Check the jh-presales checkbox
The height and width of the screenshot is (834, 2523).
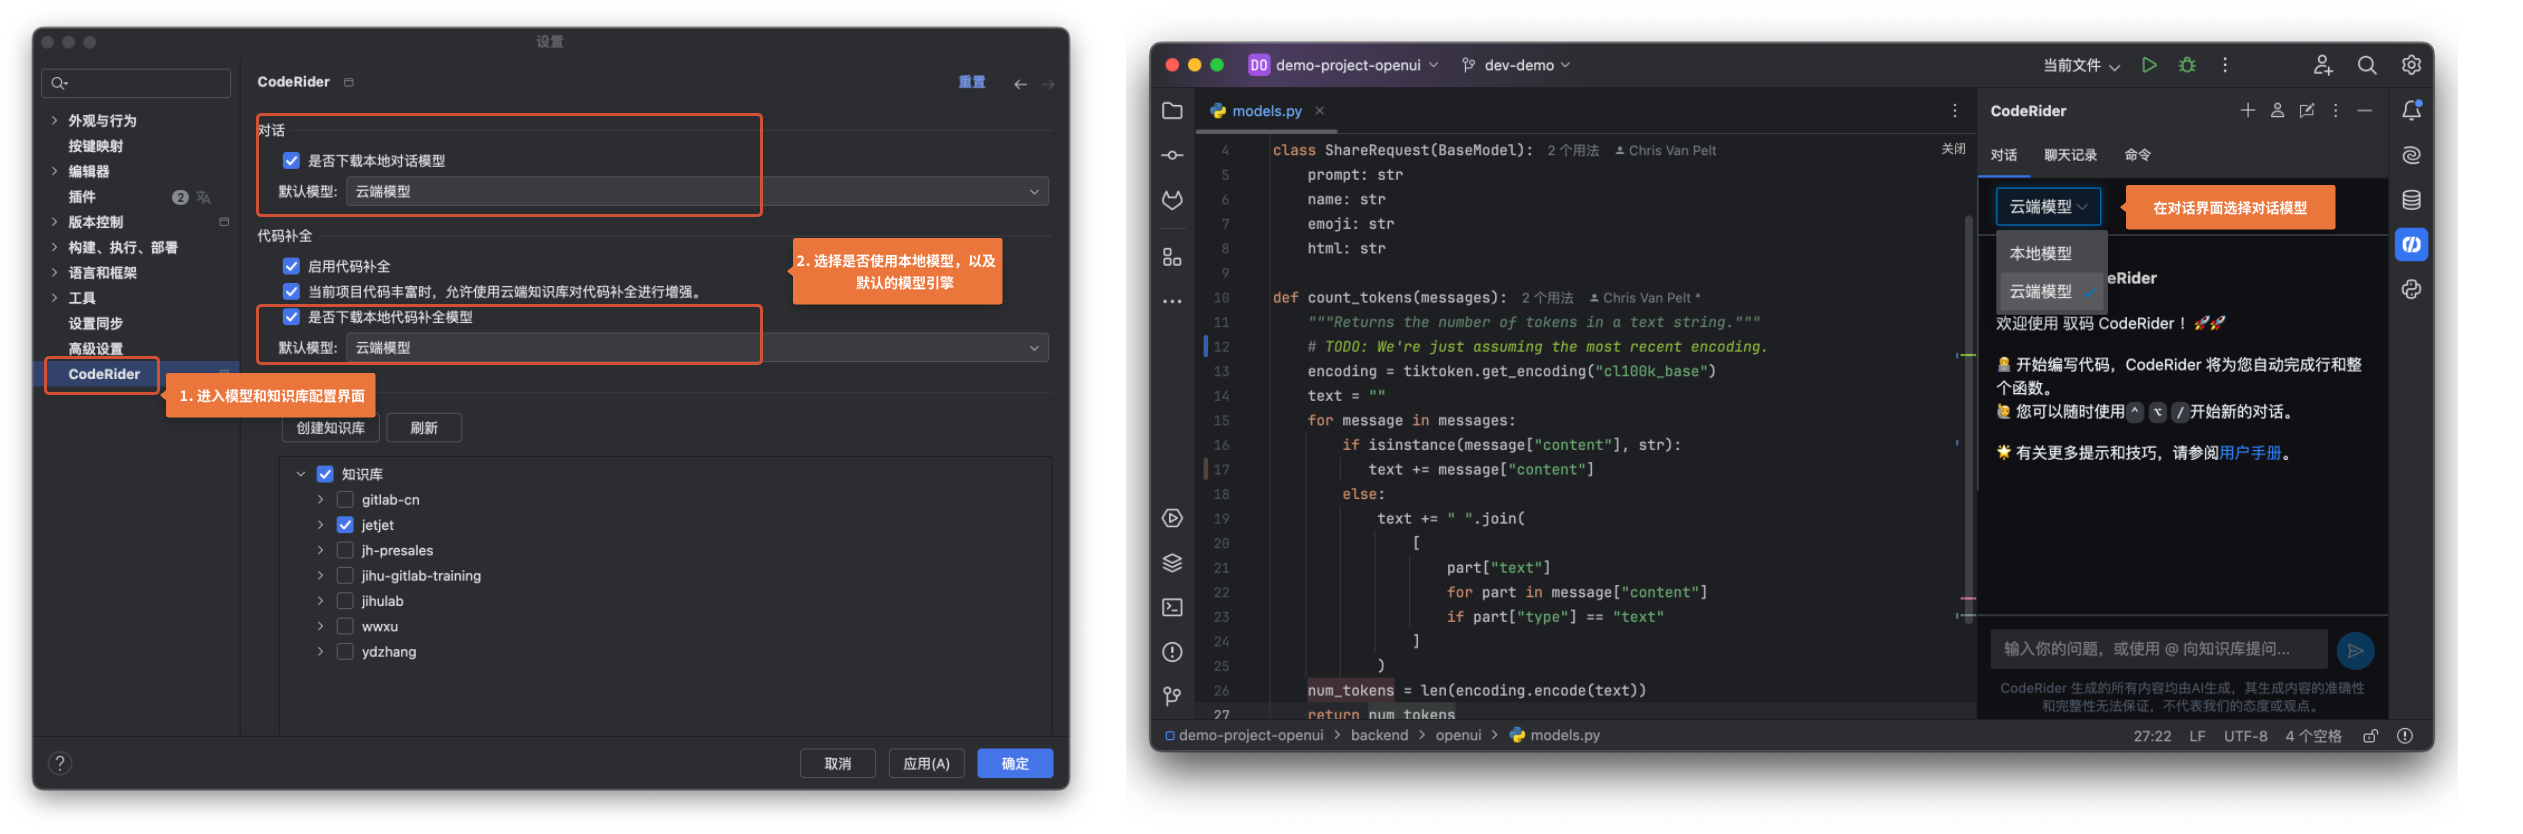[x=345, y=550]
